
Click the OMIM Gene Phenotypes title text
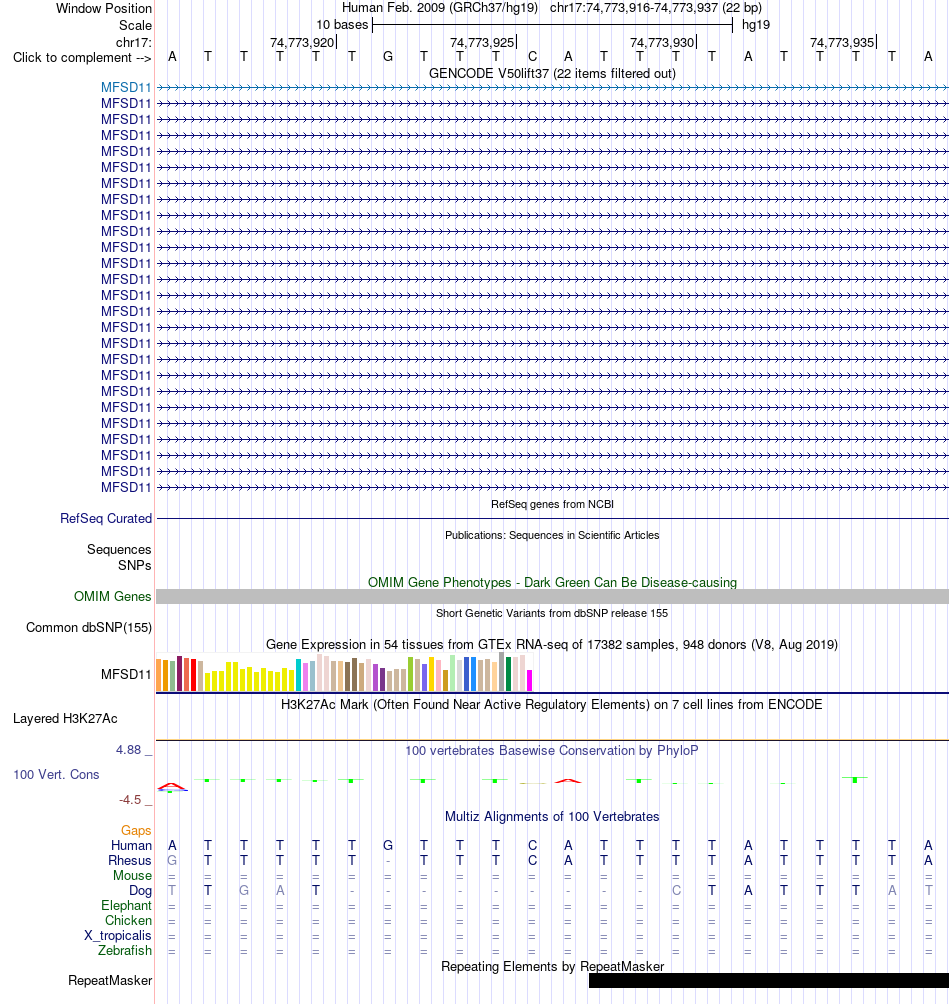tap(552, 583)
